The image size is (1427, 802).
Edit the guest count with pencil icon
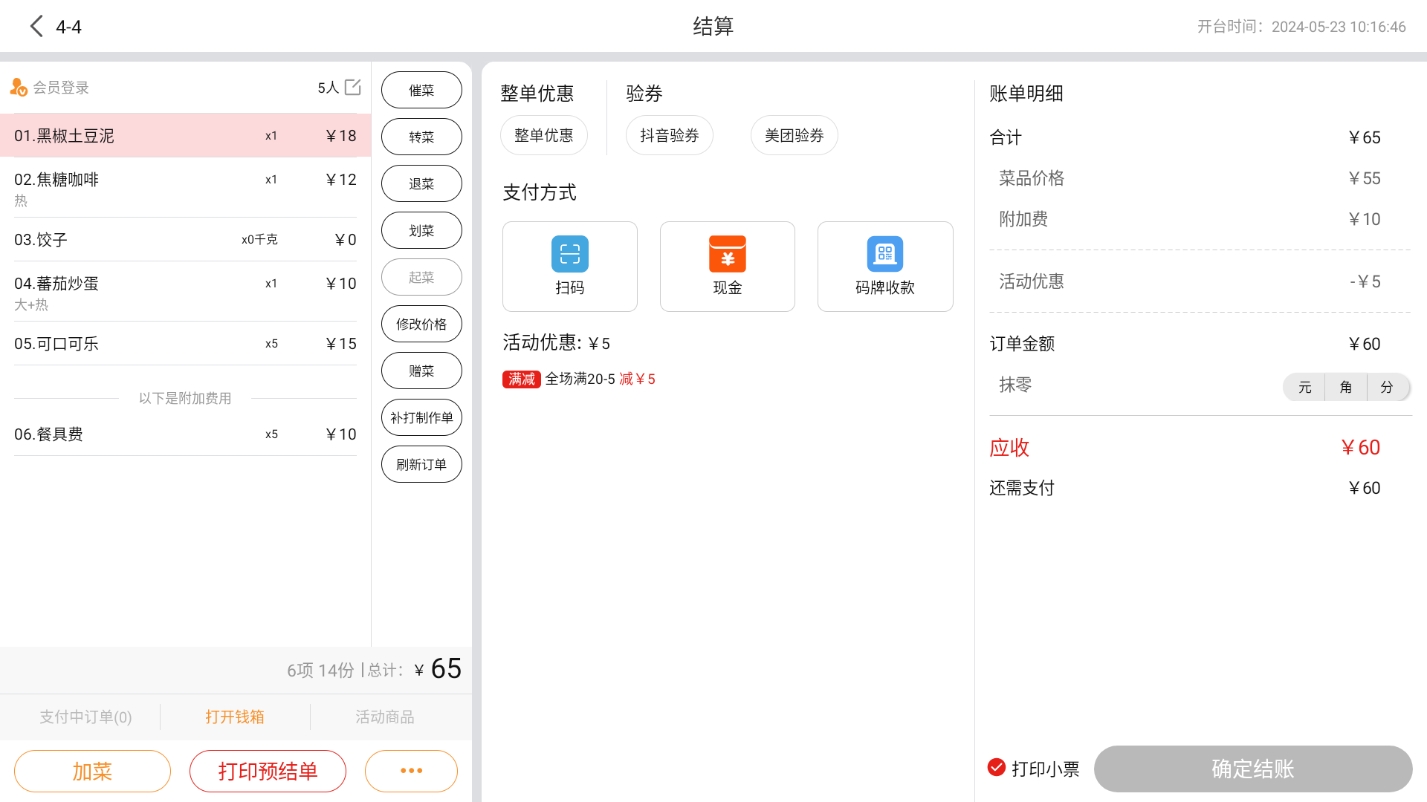pyautogui.click(x=353, y=87)
